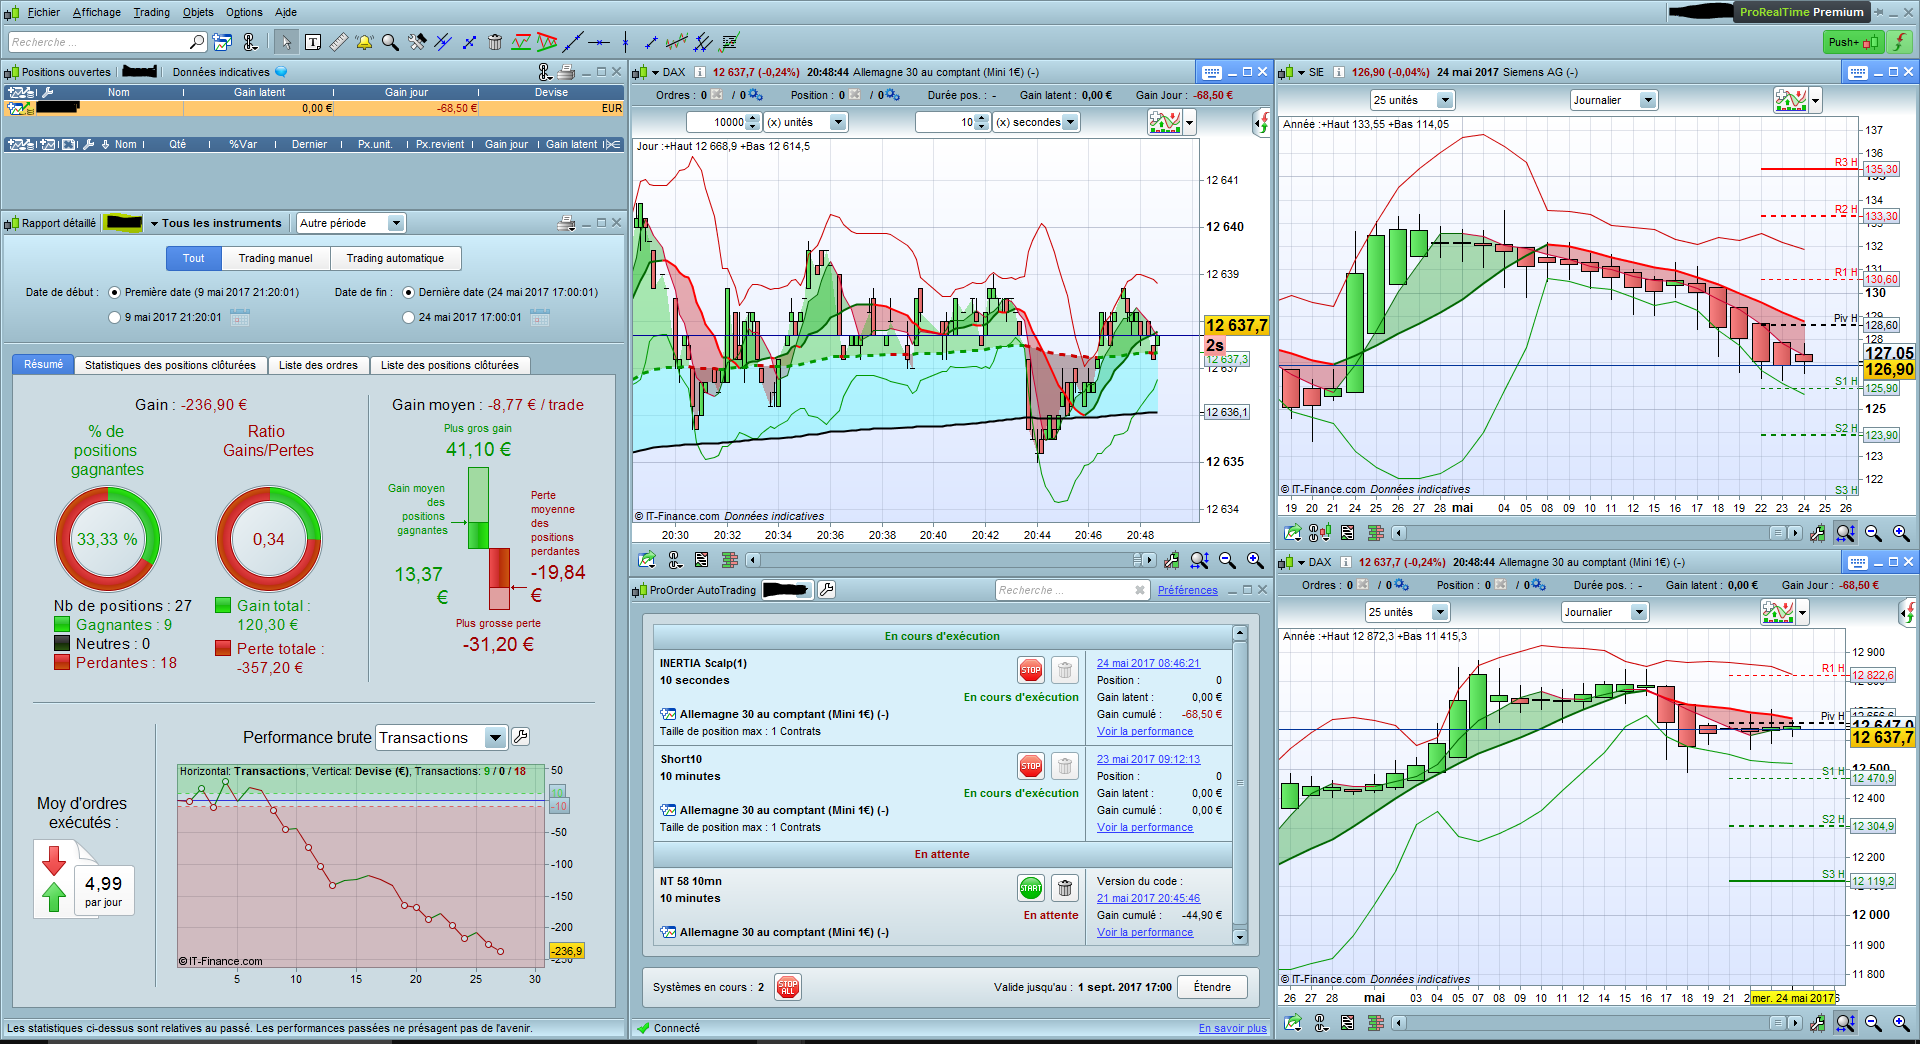
Task: Open Liste des positions clôturées tab
Action: 450,365
